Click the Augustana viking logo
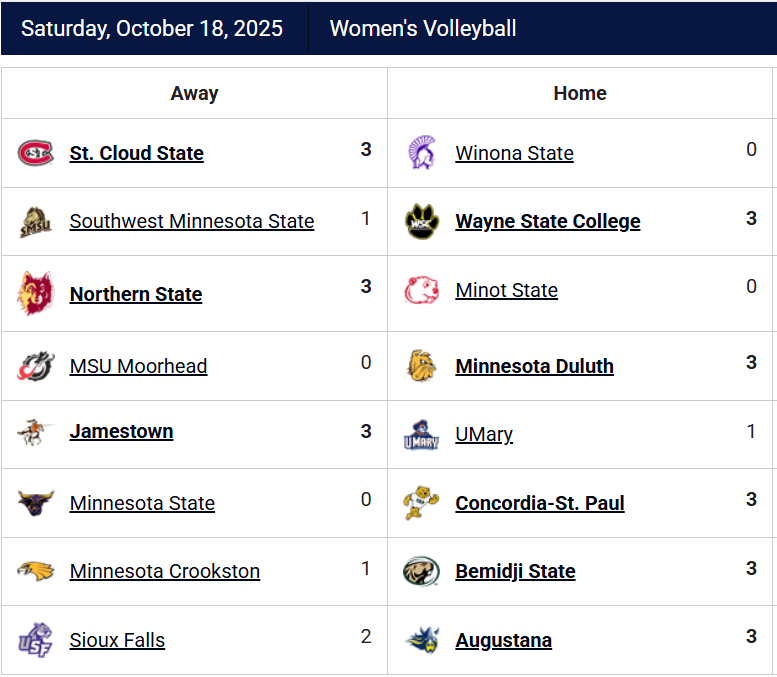 423,640
